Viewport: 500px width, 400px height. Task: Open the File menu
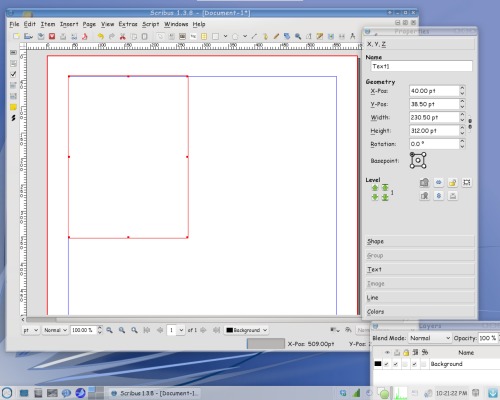(14, 24)
